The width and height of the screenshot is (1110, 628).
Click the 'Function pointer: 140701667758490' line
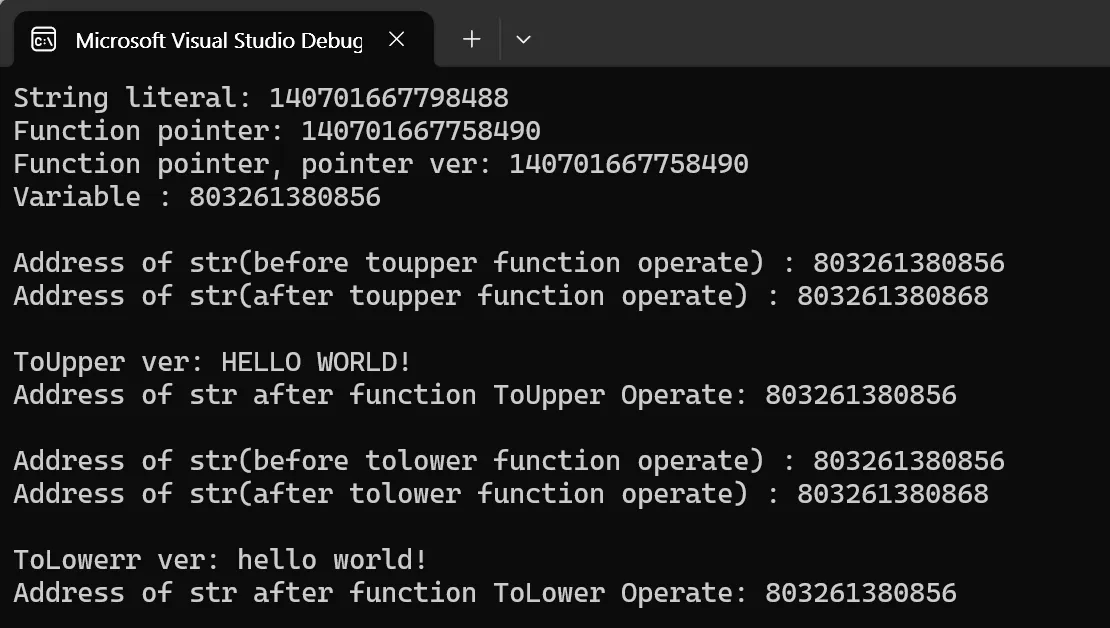click(x=276, y=131)
